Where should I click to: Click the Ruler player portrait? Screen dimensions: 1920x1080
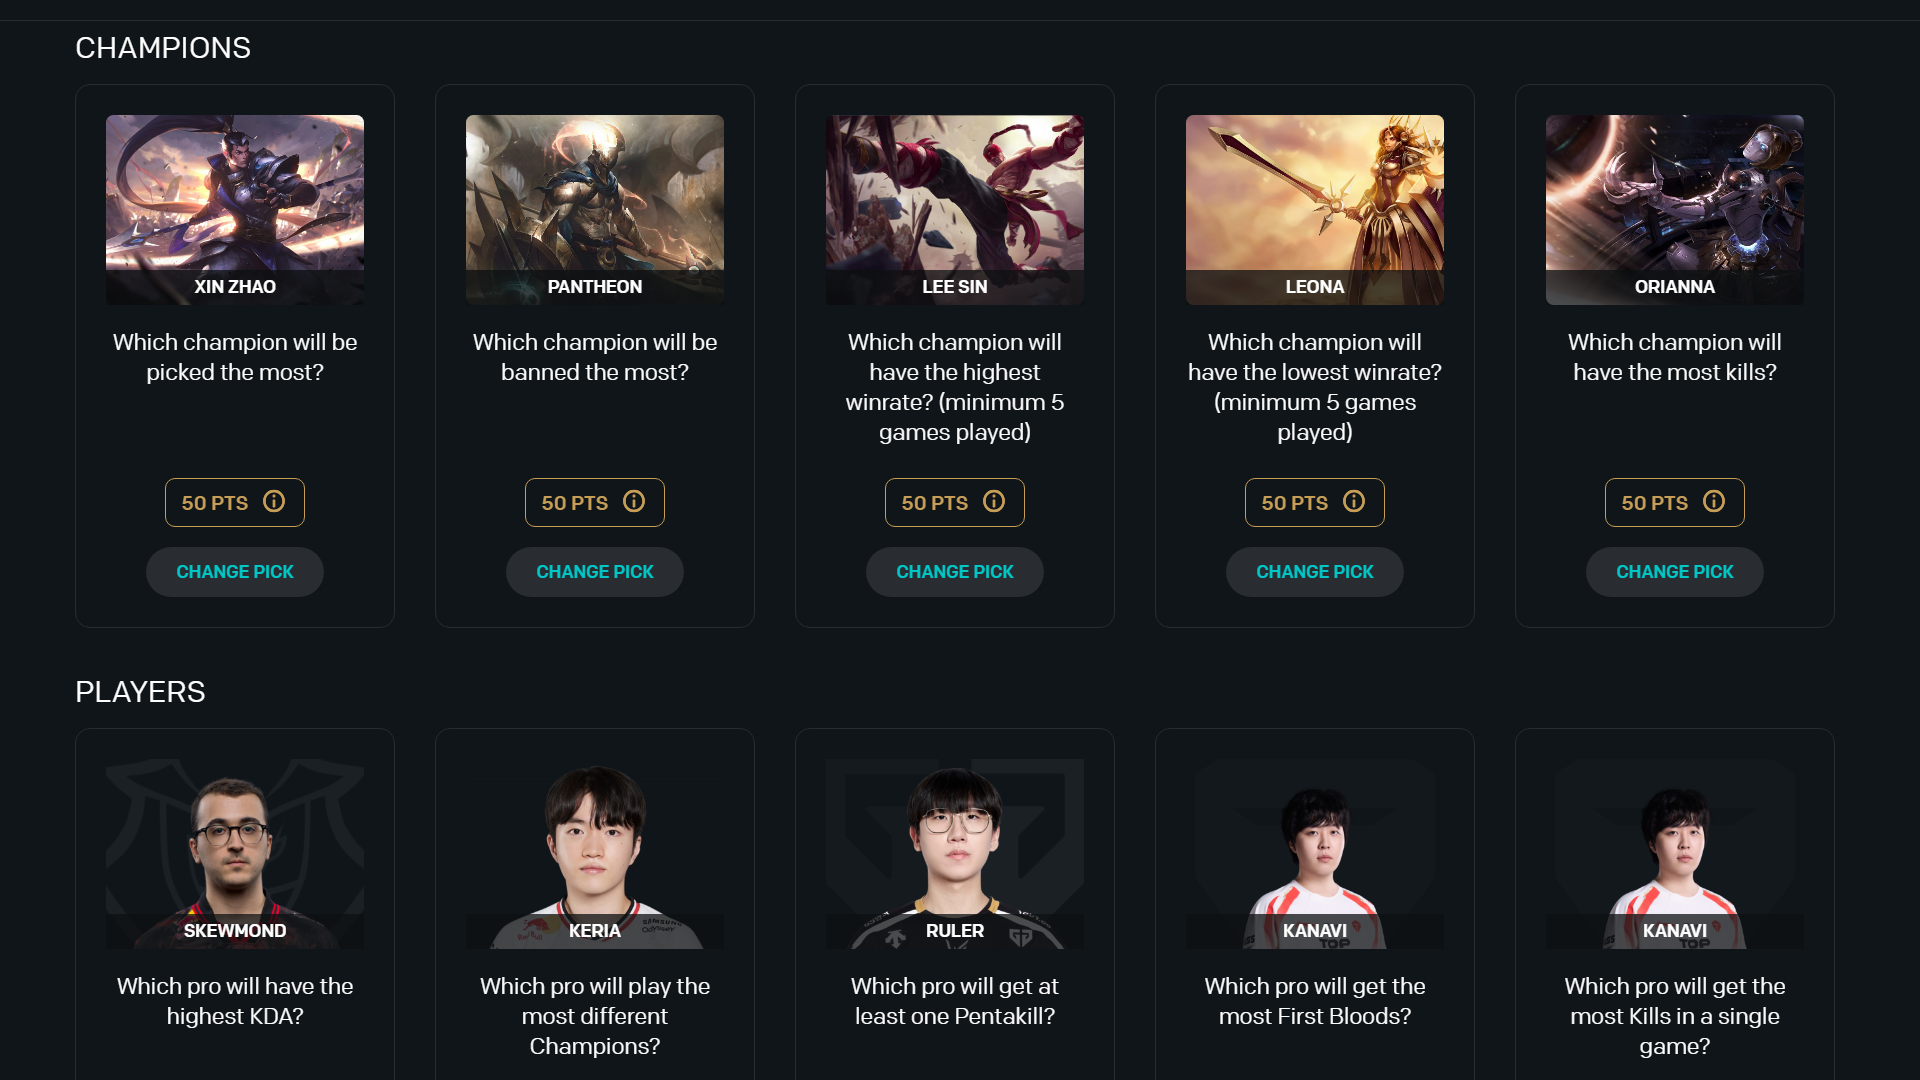click(x=955, y=854)
